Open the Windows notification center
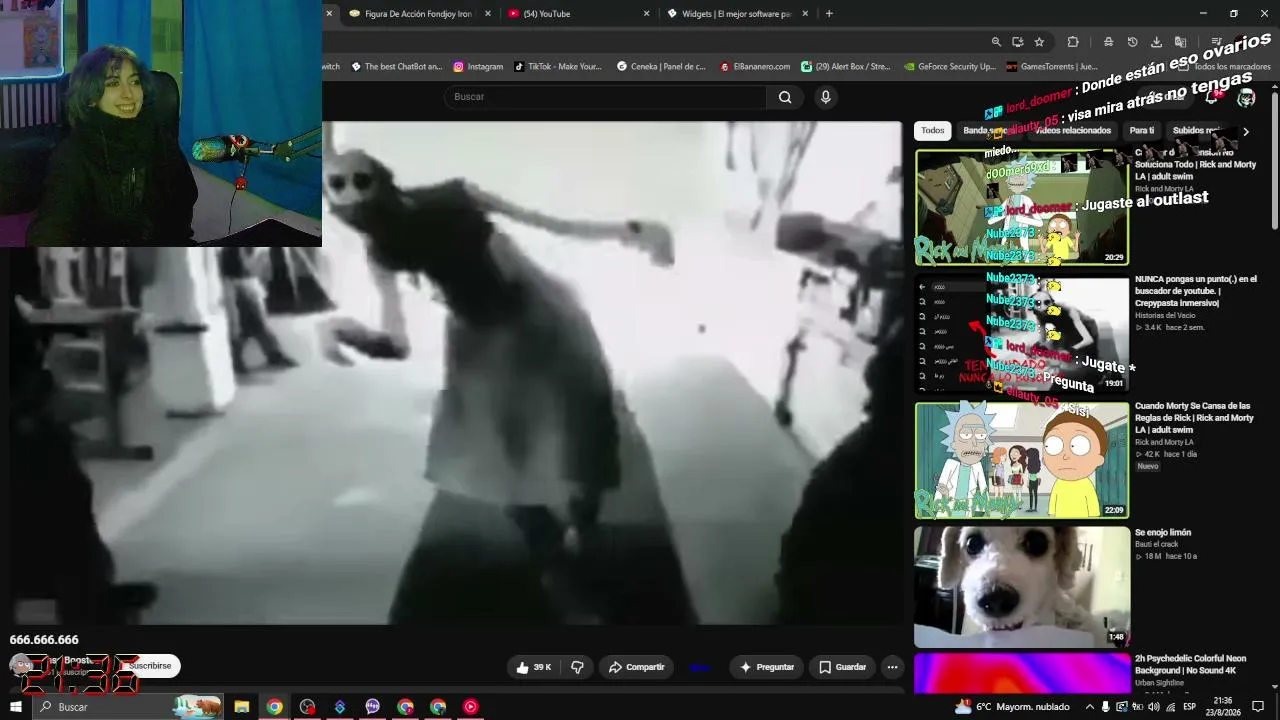Viewport: 1280px width, 720px height. (x=1258, y=707)
